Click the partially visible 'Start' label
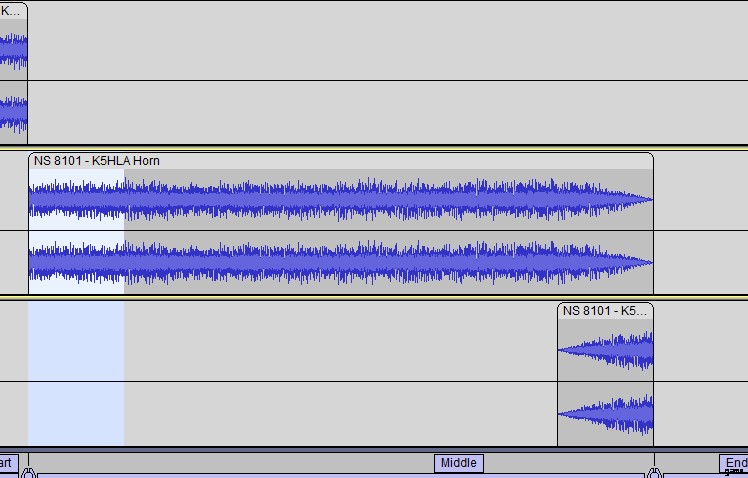The height and width of the screenshot is (478, 748). [x=6, y=463]
